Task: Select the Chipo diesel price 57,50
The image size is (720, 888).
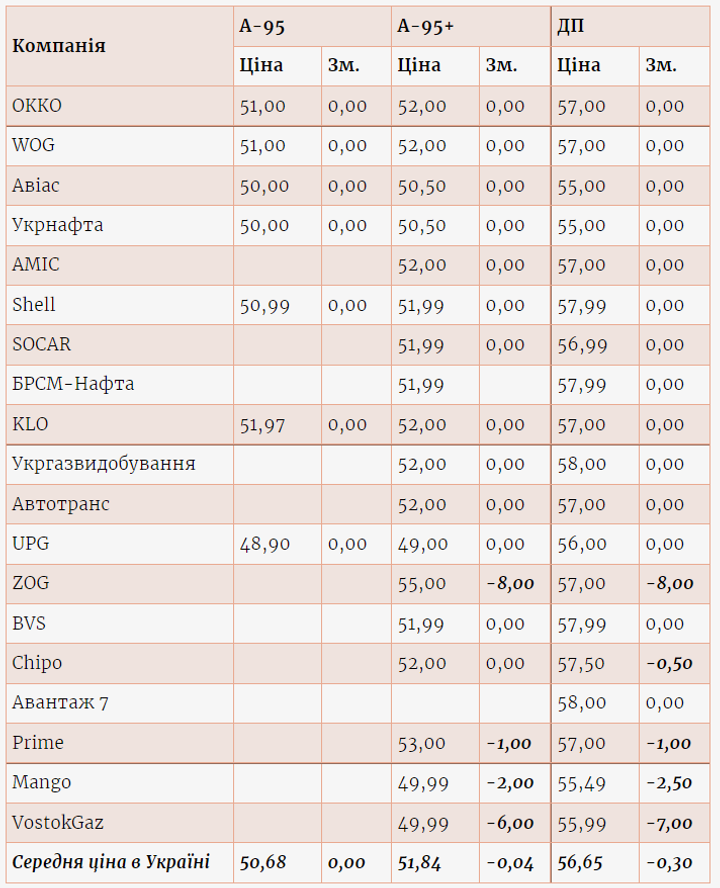Action: (581, 664)
